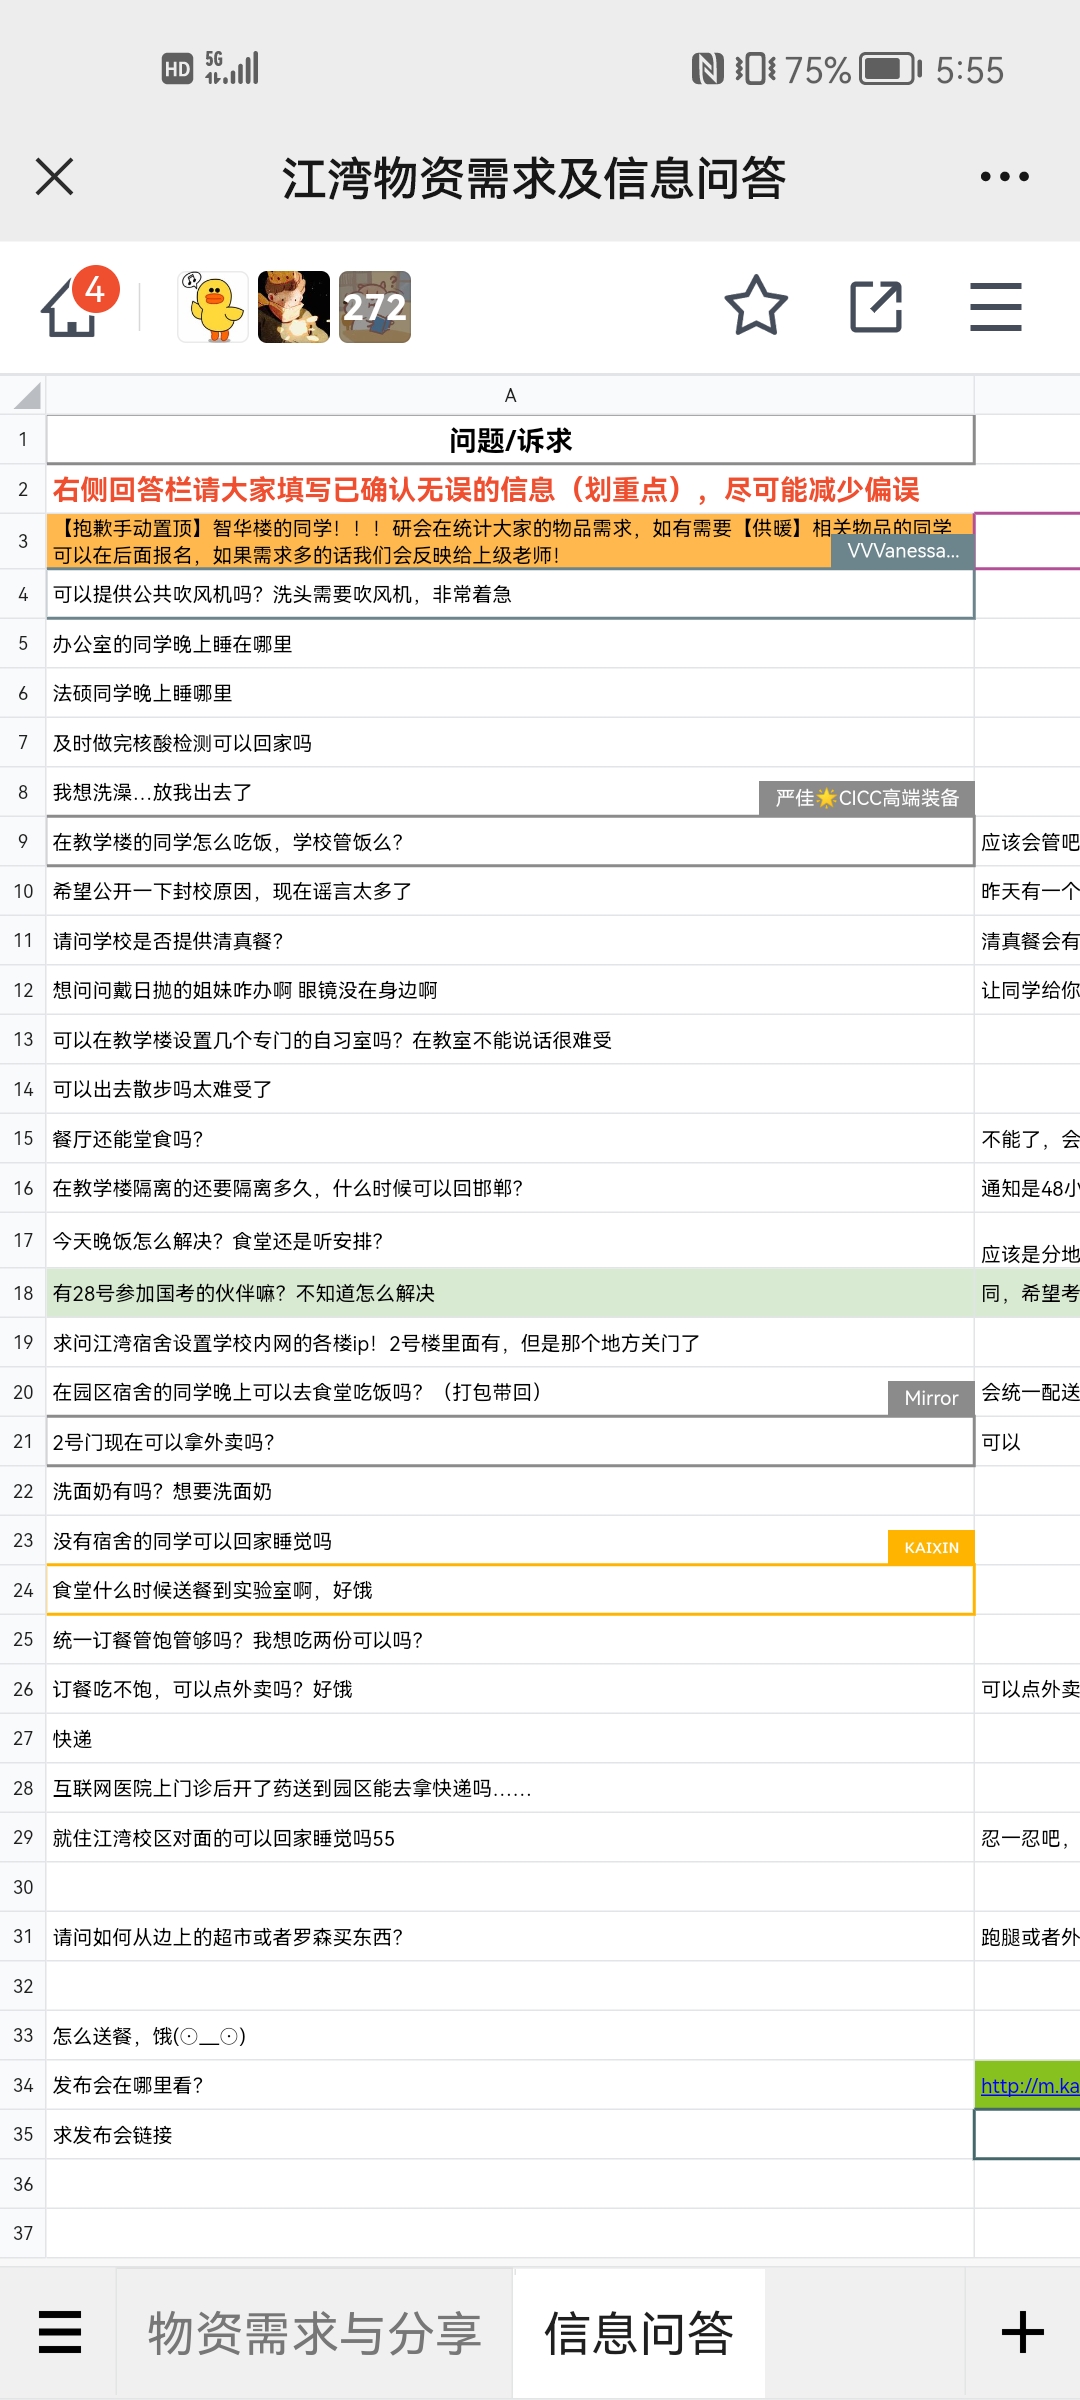Tap the 严佳 CICC高端装备 editor tag
The width and height of the screenshot is (1080, 2400).
point(867,798)
